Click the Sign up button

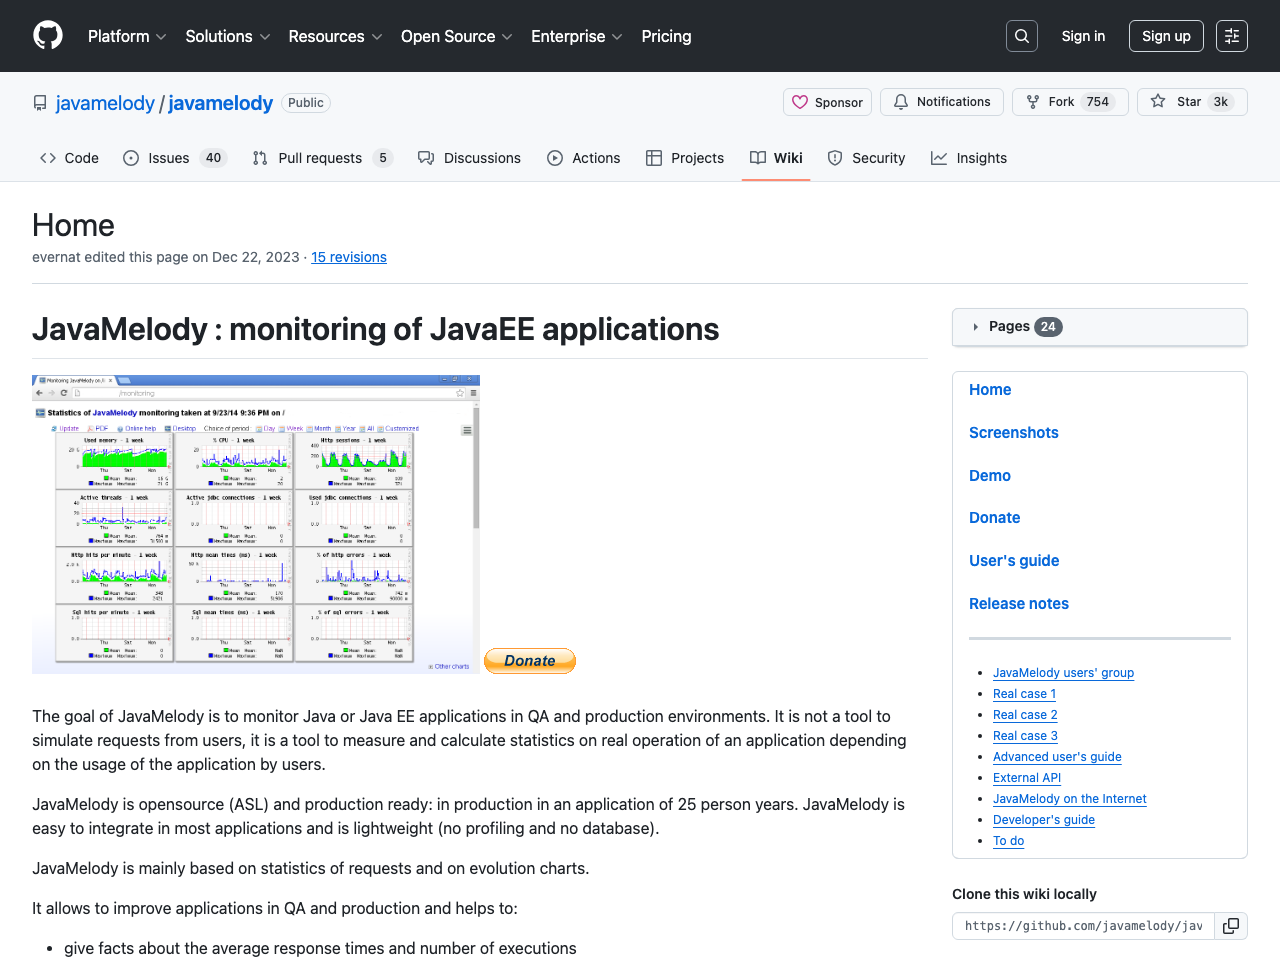1166,35
